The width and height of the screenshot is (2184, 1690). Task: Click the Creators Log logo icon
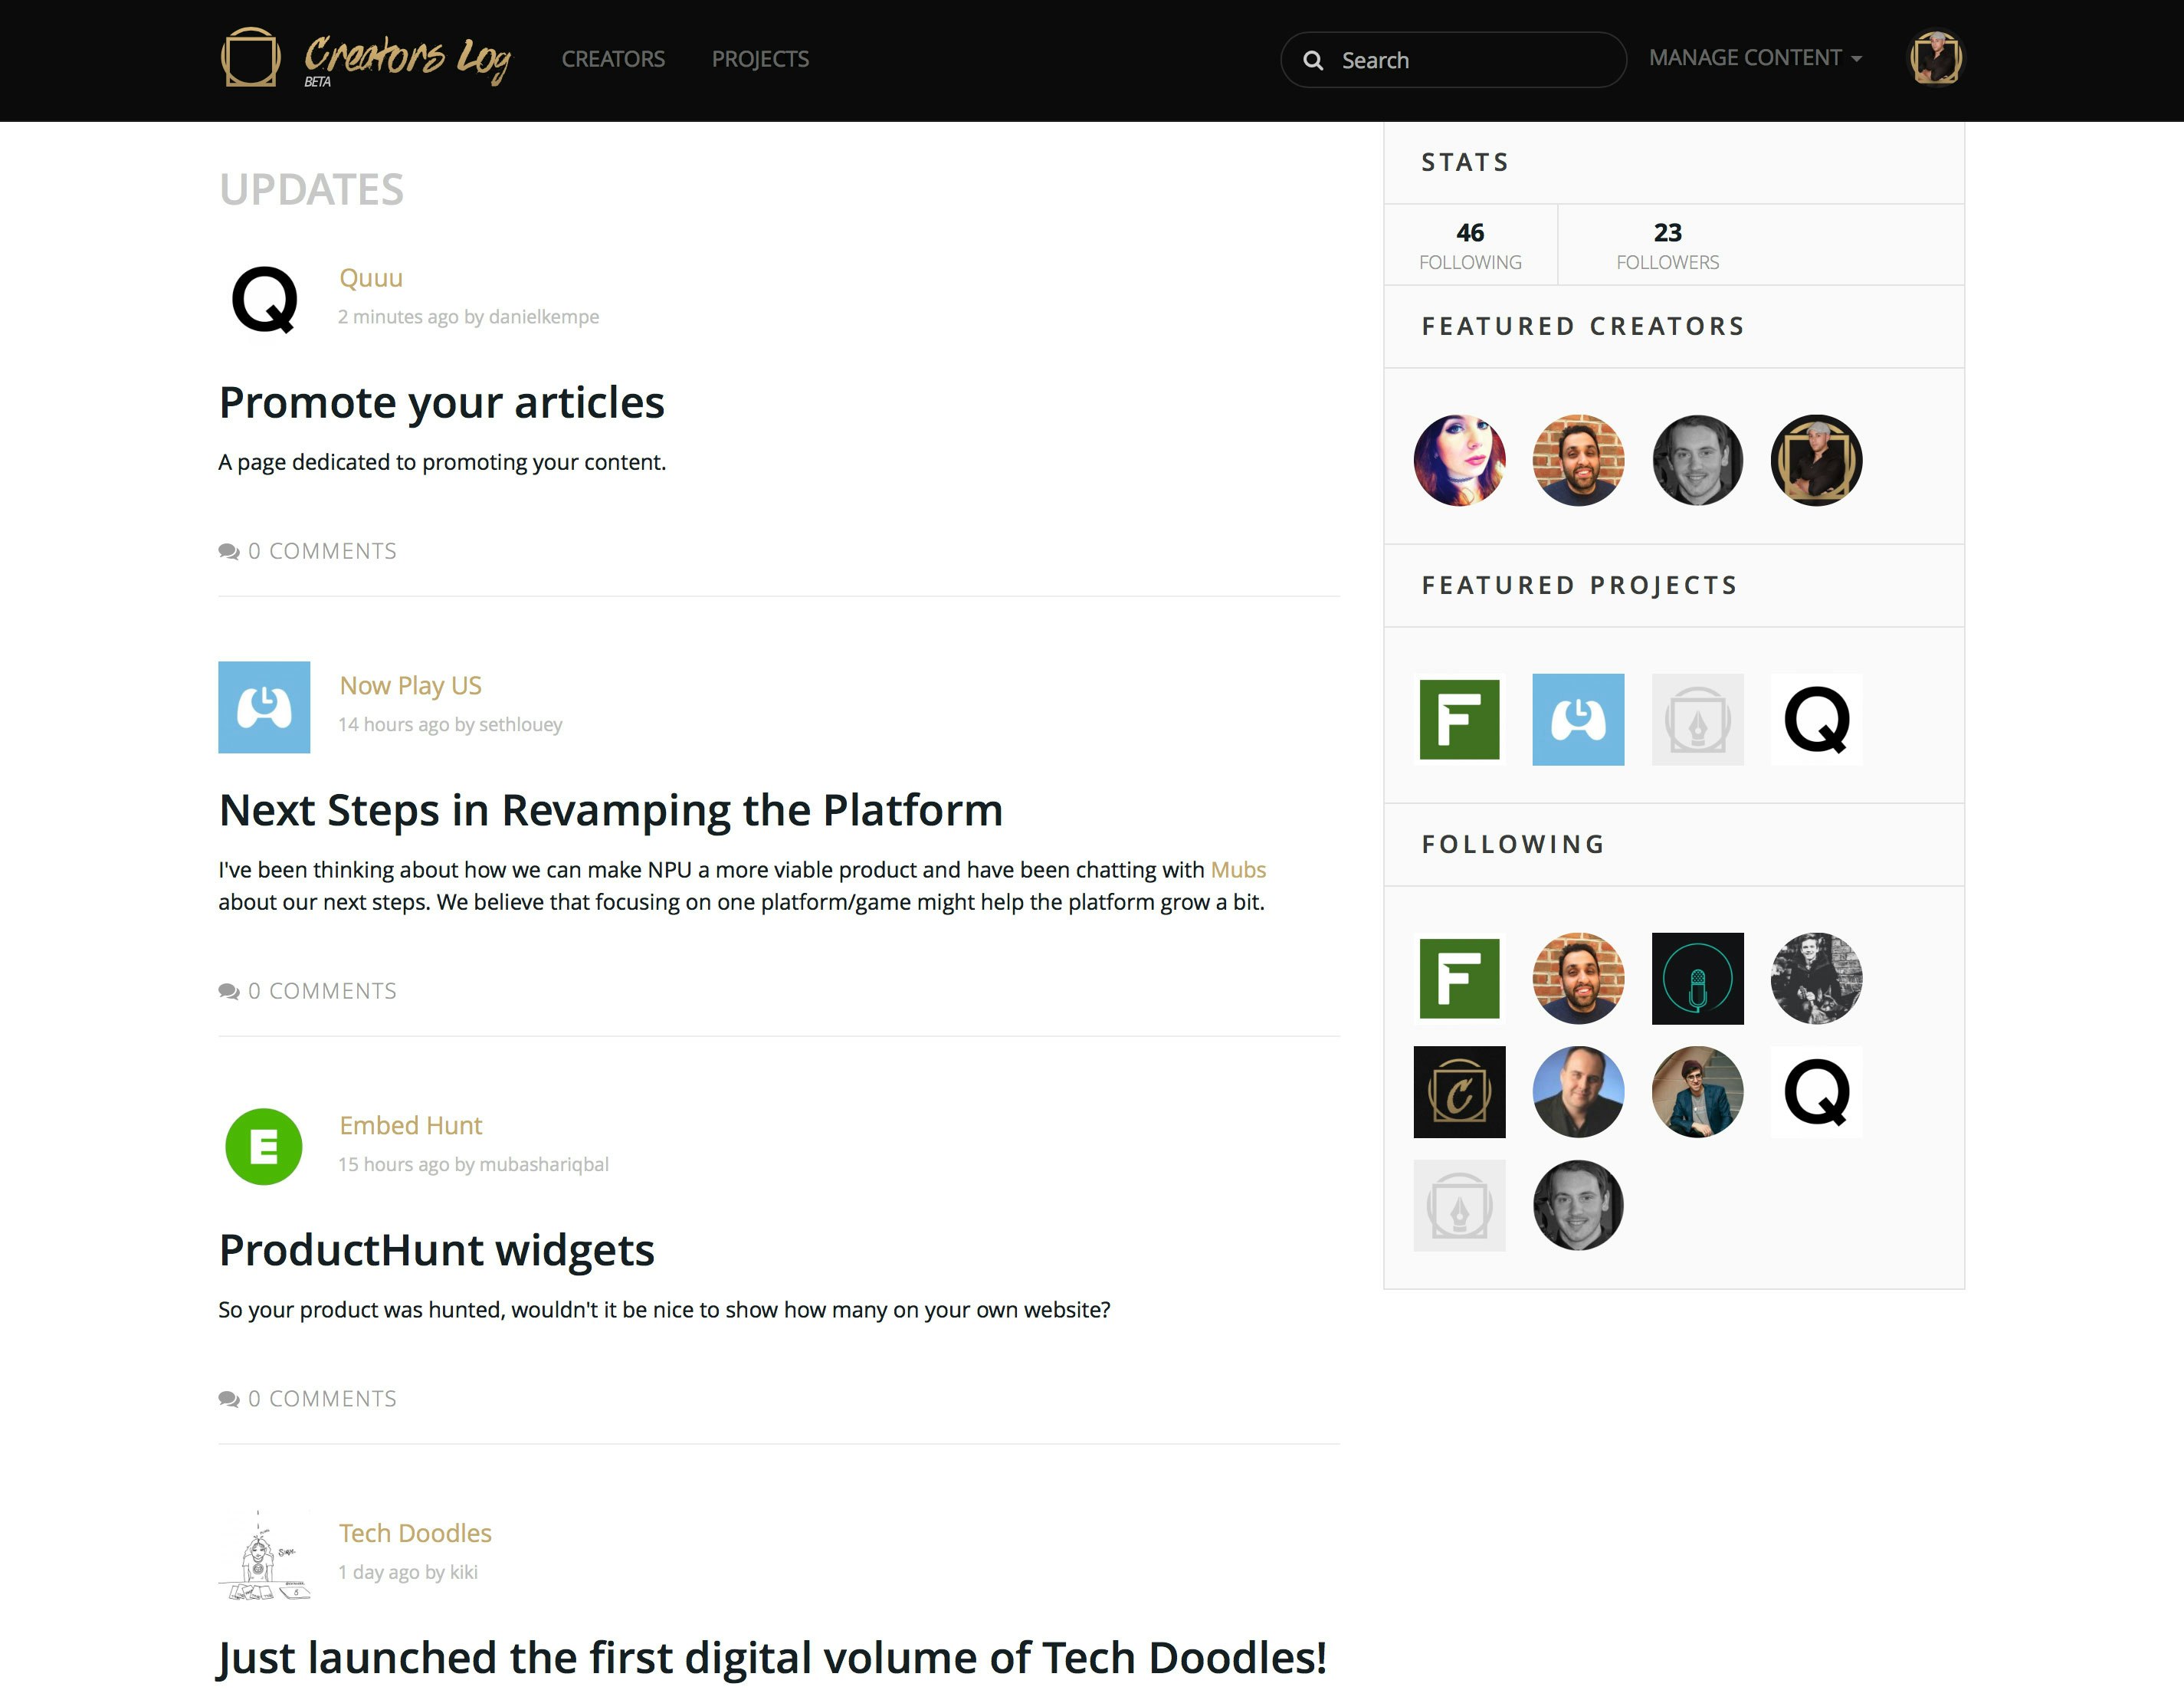[253, 58]
